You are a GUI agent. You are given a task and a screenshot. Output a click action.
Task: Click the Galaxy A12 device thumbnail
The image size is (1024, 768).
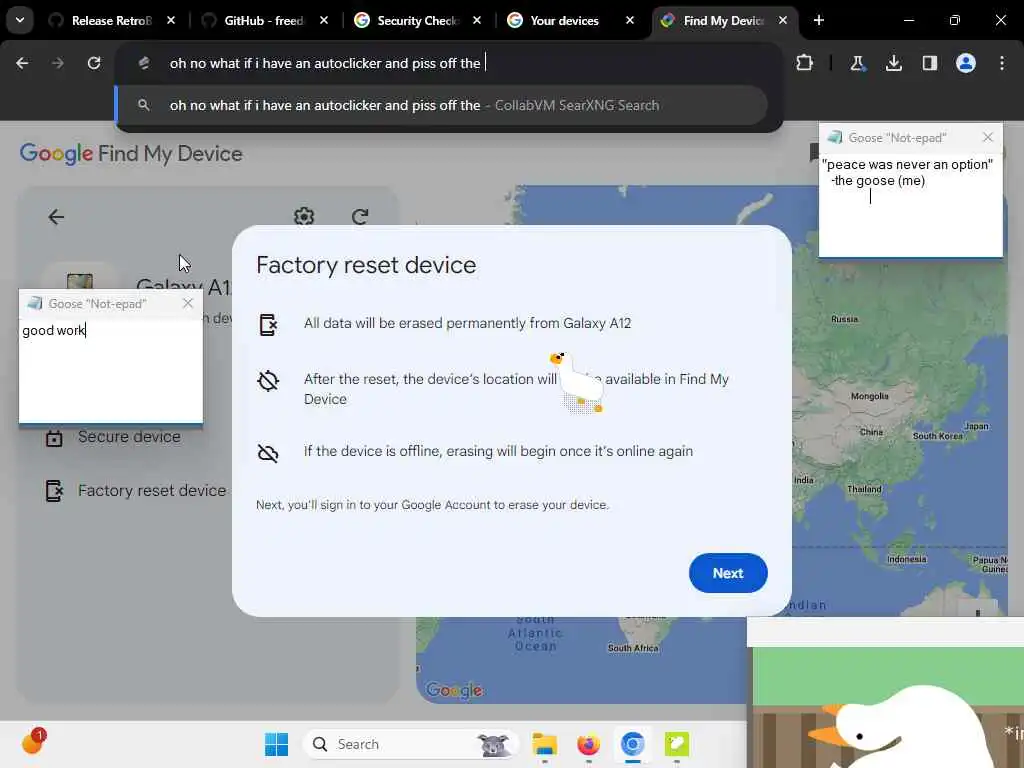(x=80, y=281)
